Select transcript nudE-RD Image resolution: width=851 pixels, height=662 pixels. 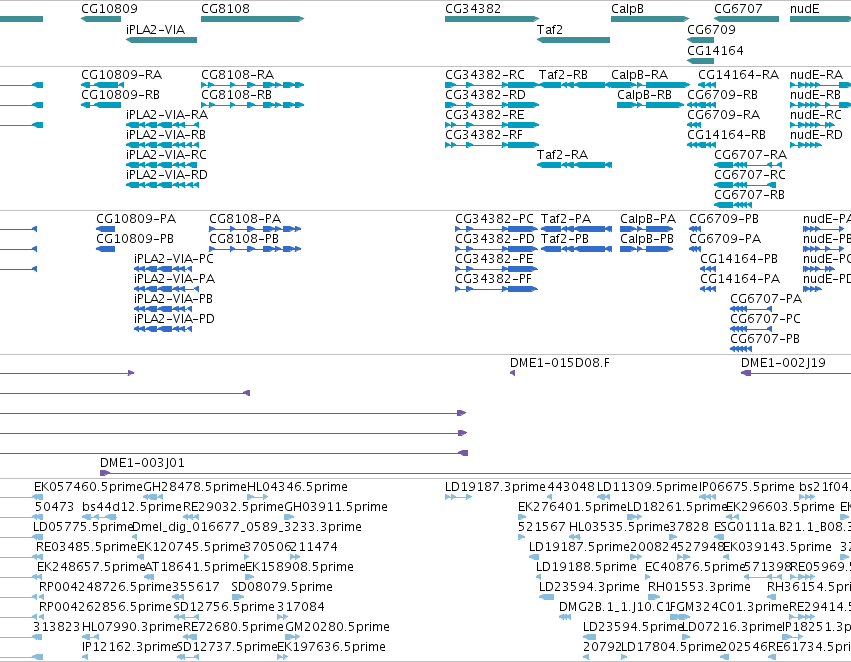(x=816, y=135)
